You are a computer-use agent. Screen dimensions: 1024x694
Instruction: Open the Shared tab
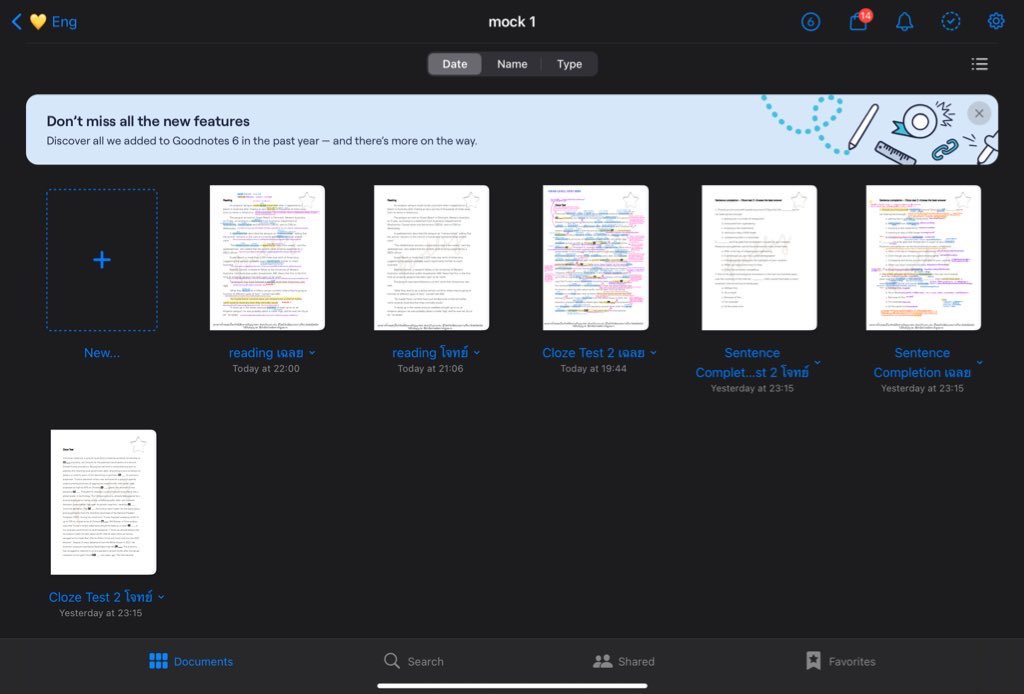(624, 661)
